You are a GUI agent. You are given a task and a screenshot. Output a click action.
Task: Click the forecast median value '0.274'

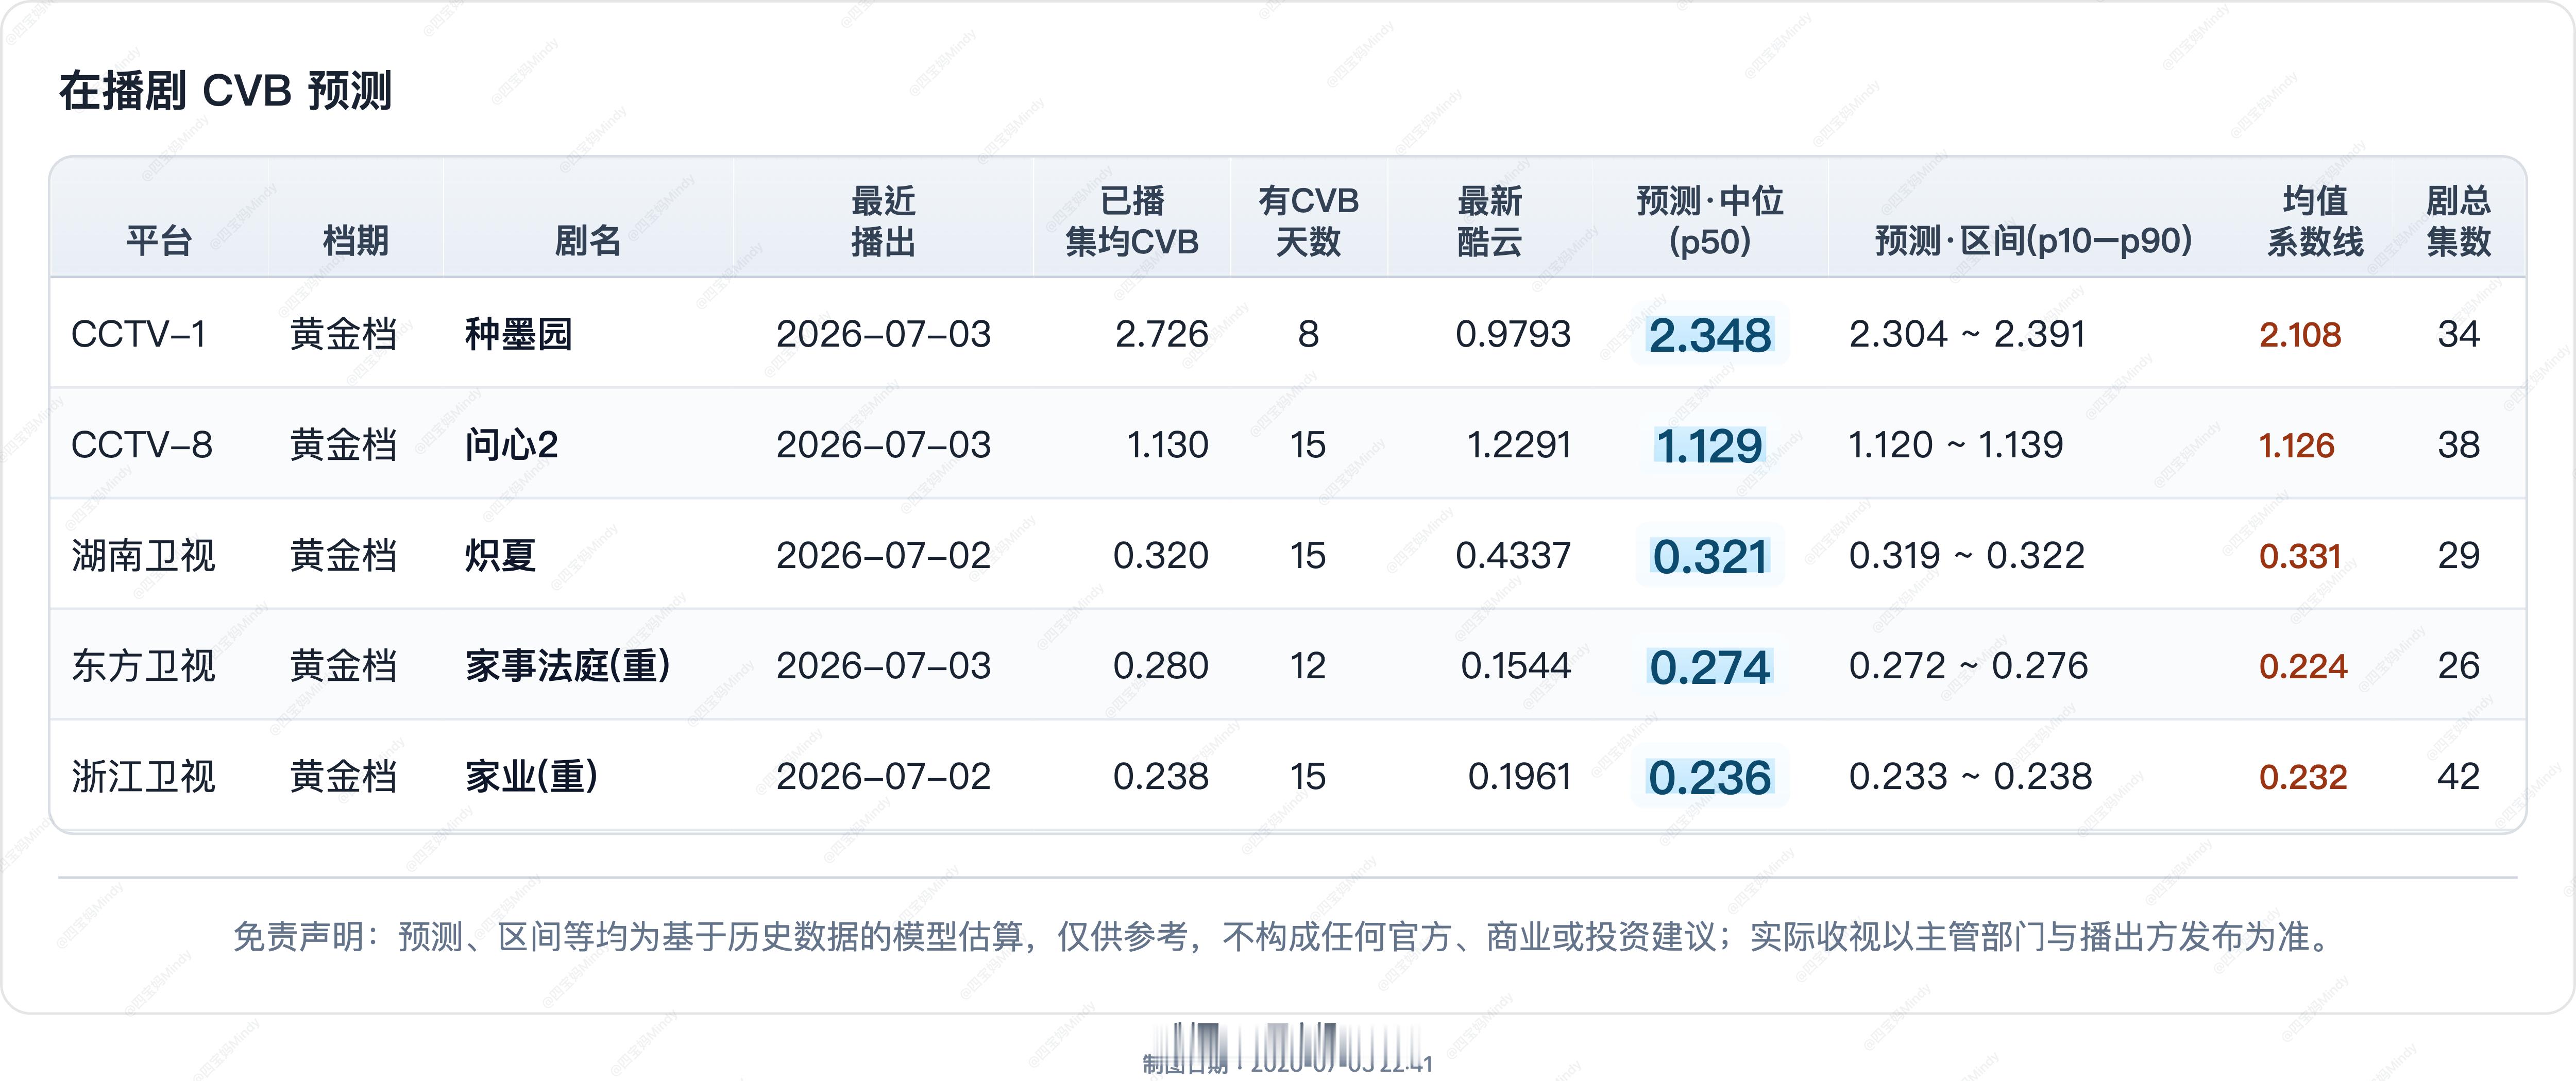1710,668
